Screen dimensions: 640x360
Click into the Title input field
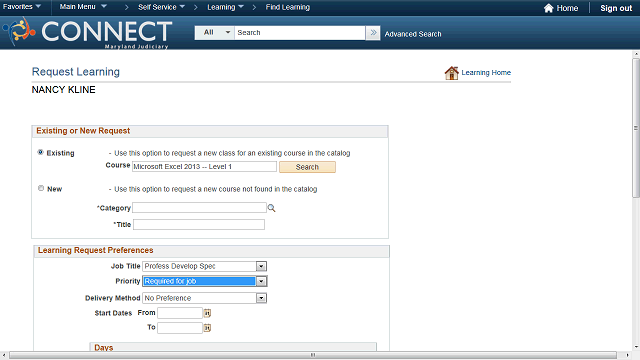pos(199,224)
